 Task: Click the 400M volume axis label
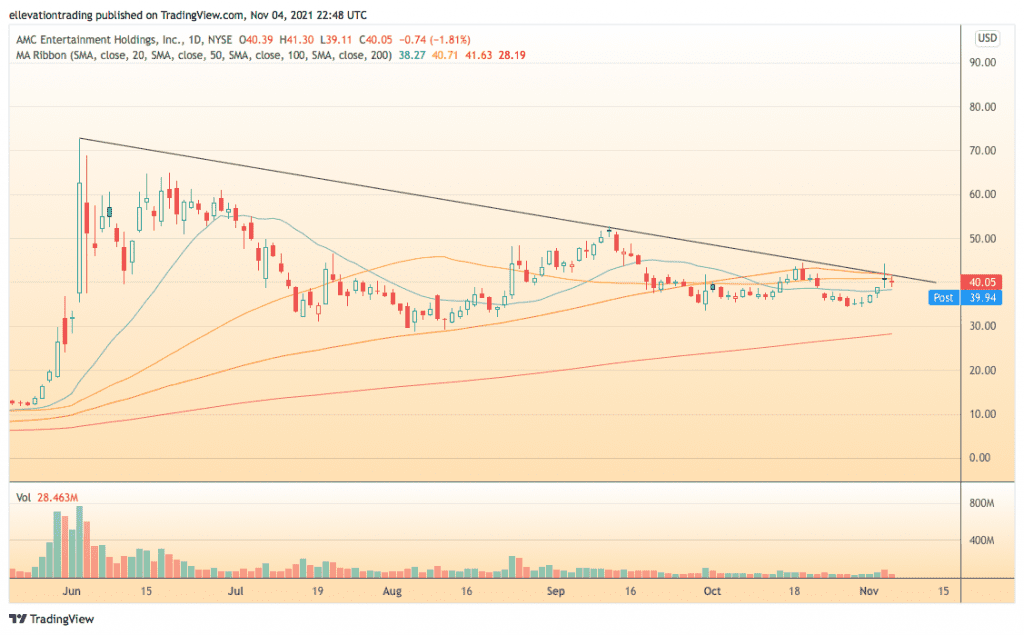click(x=982, y=541)
